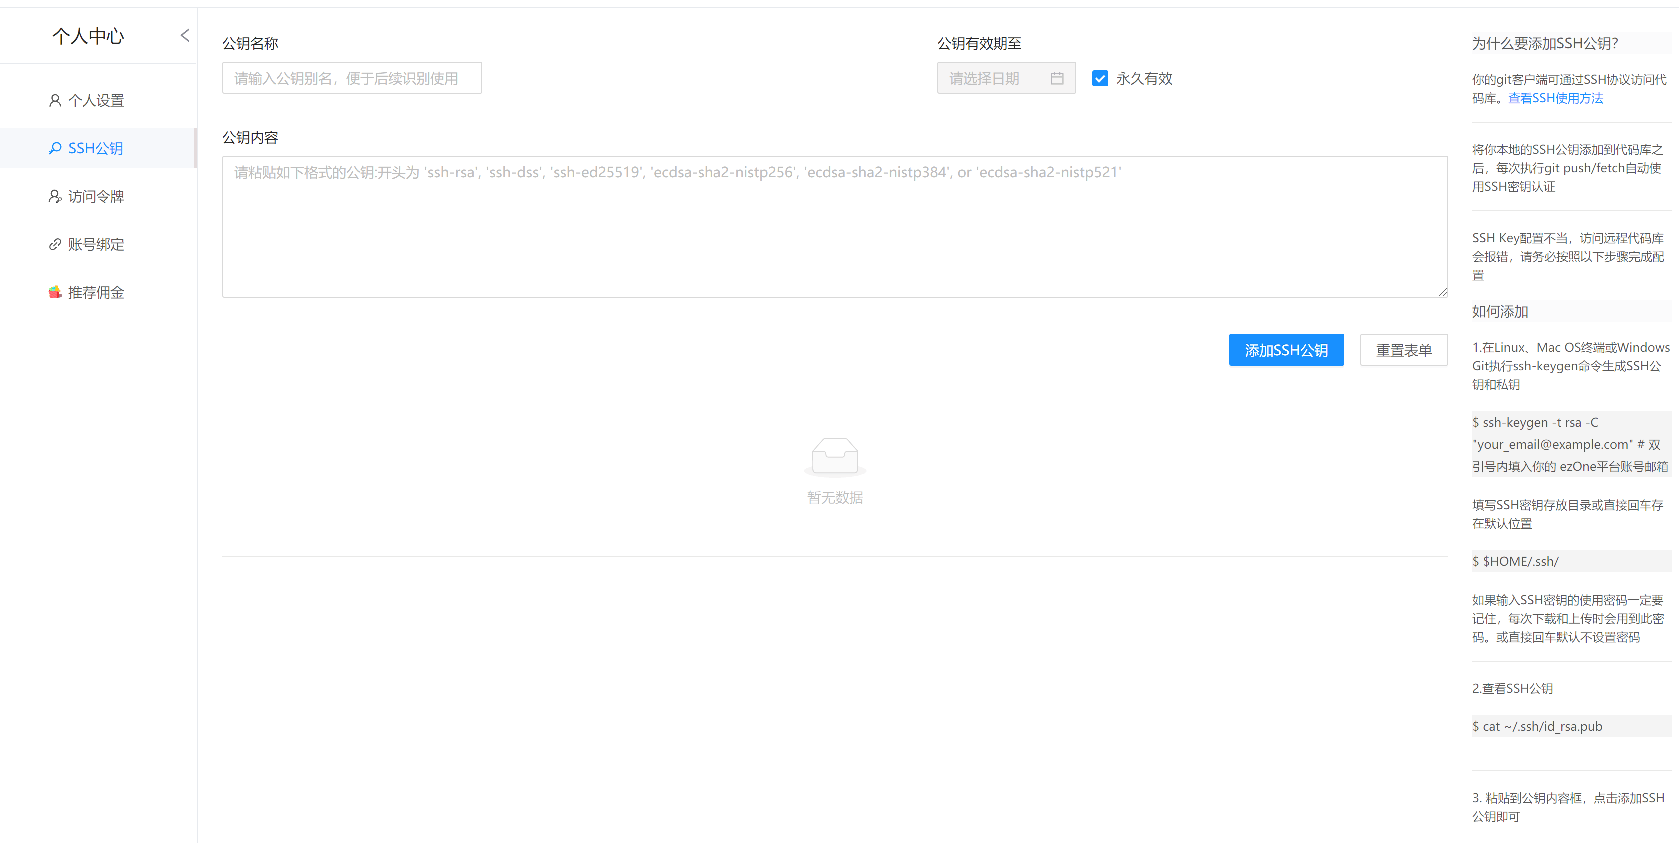Open the 公钥有效期至 date picker
Viewport: 1679px width, 845px height.
(995, 78)
